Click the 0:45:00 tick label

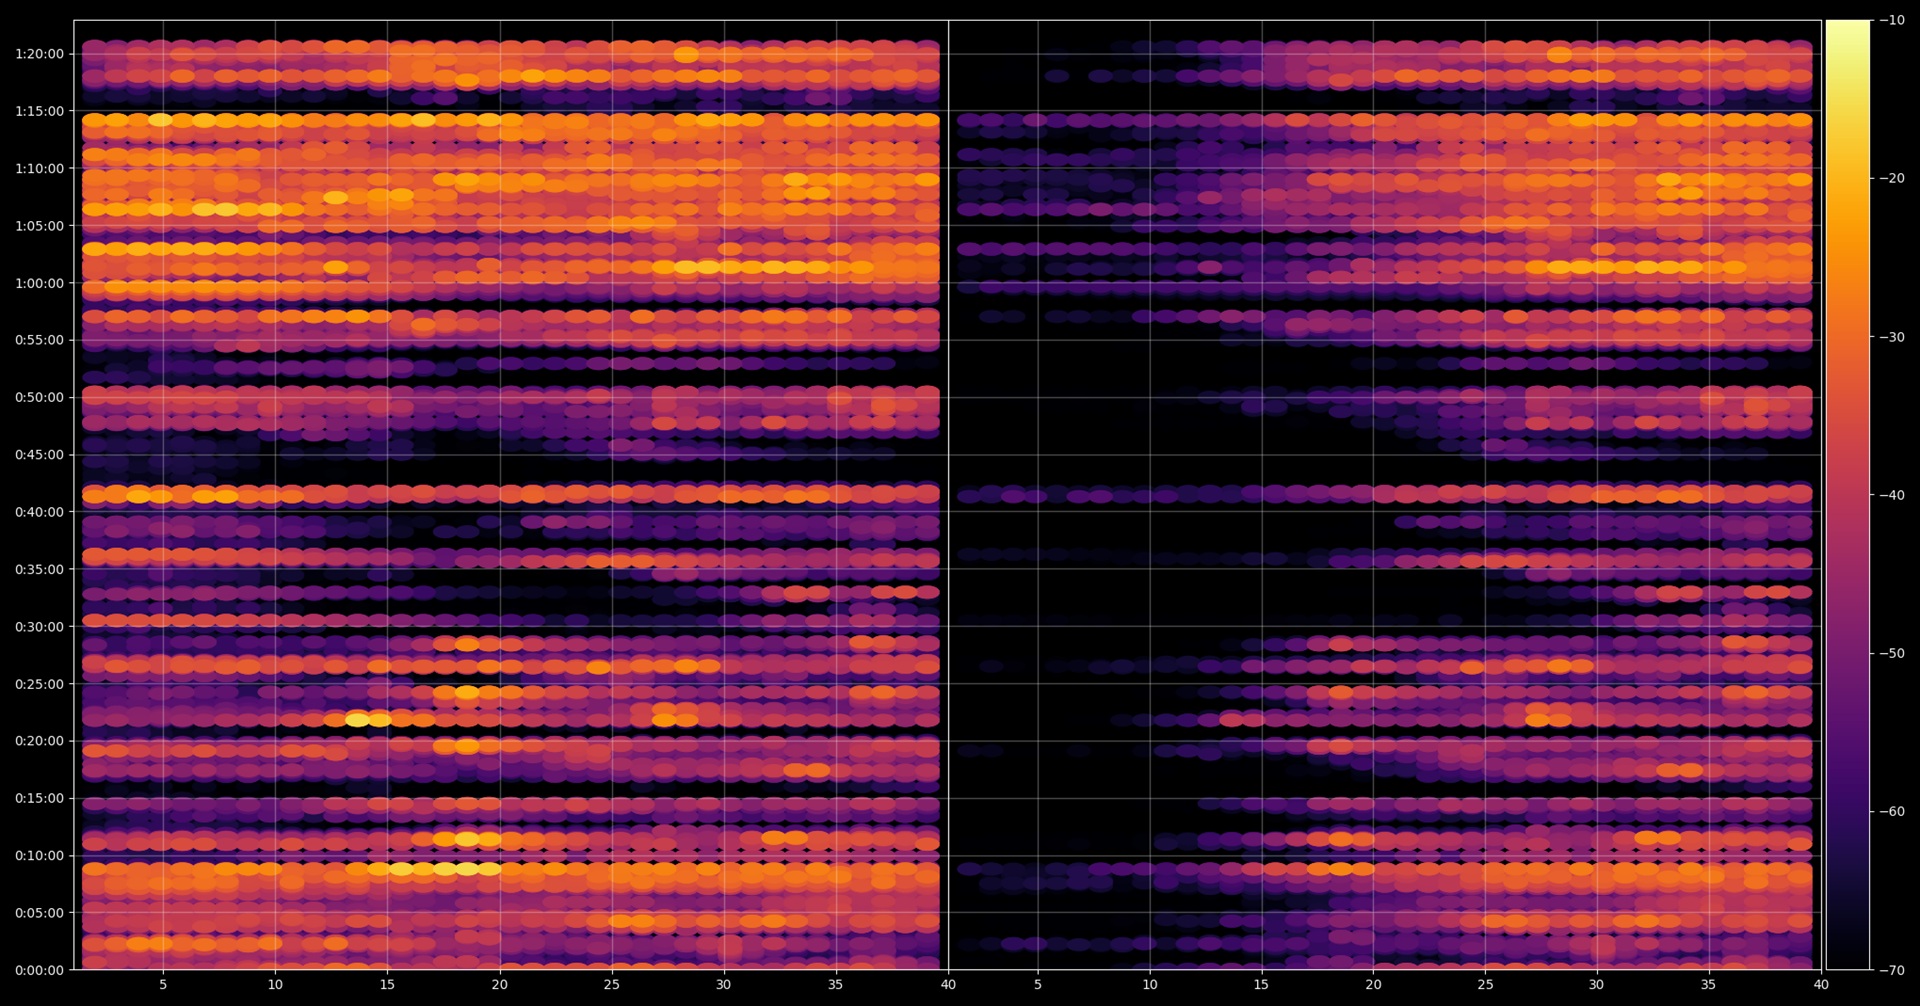(x=39, y=455)
